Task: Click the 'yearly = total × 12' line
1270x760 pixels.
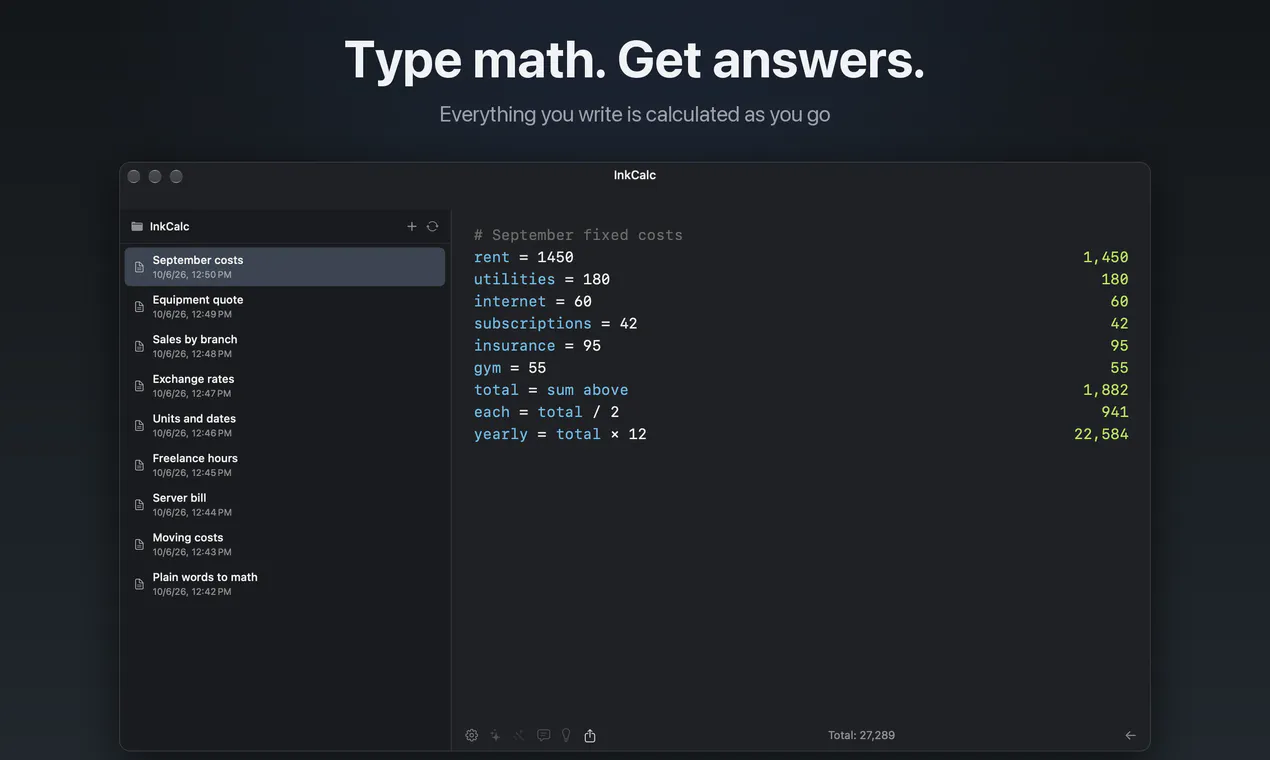Action: 560,434
